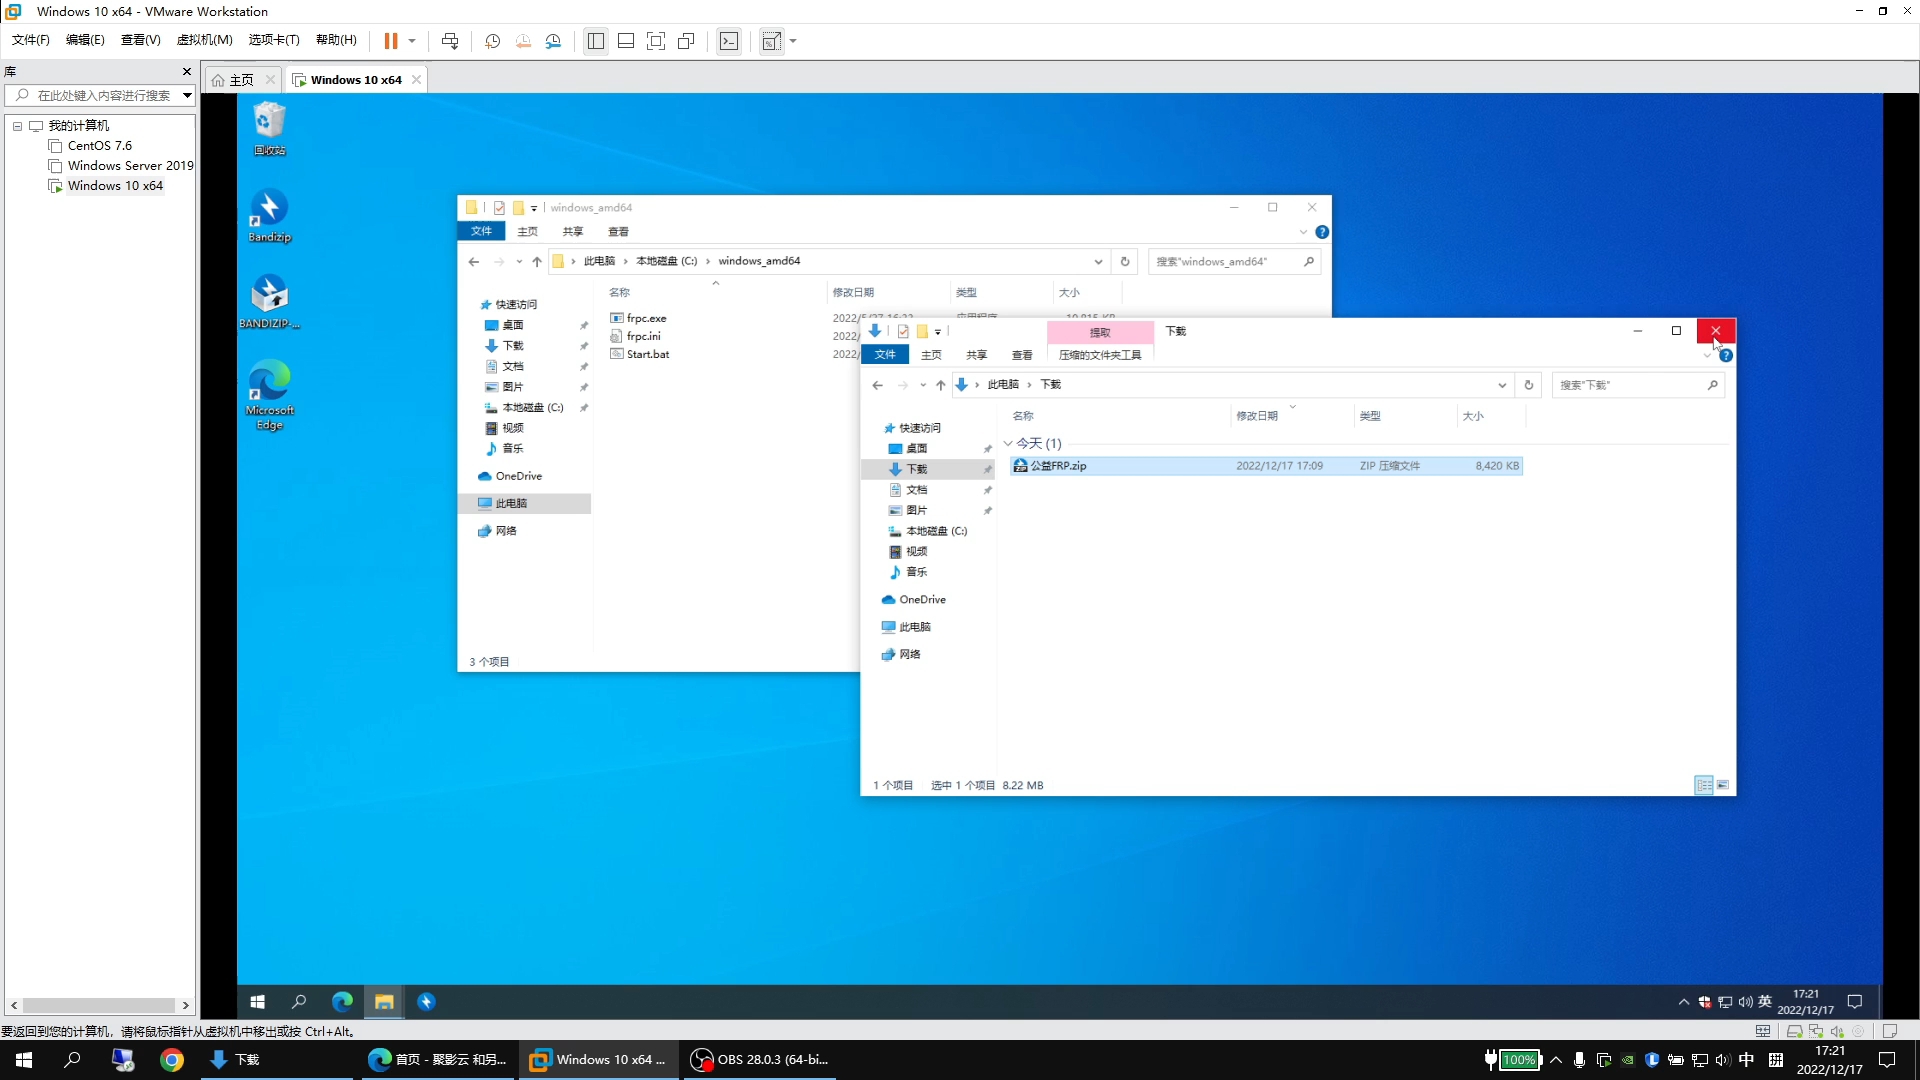Screen dimensions: 1920x1080
Task: Open 共享 tab in windows_amd64 window
Action: (573, 232)
